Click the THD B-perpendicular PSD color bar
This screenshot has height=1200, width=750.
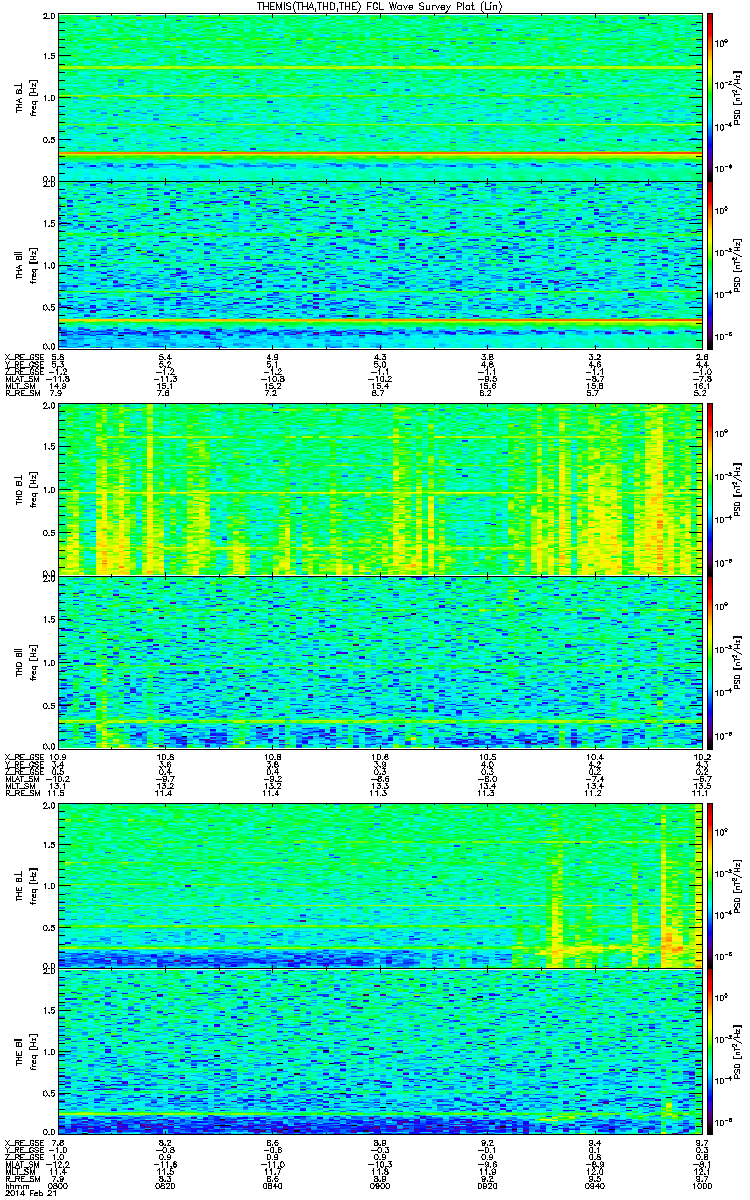click(x=709, y=490)
